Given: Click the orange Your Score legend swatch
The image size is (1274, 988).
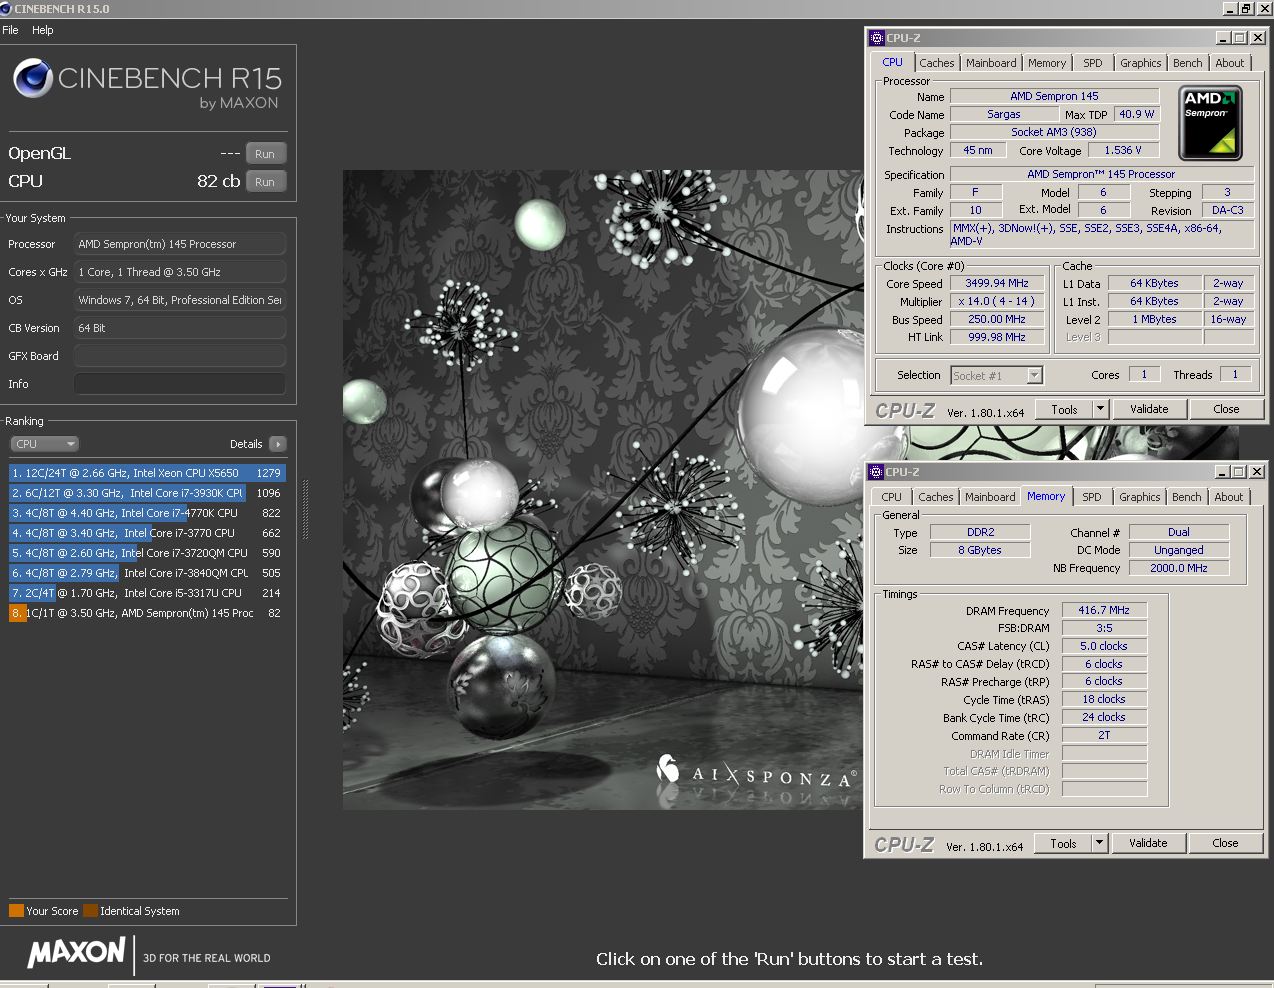Looking at the screenshot, I should coord(16,911).
